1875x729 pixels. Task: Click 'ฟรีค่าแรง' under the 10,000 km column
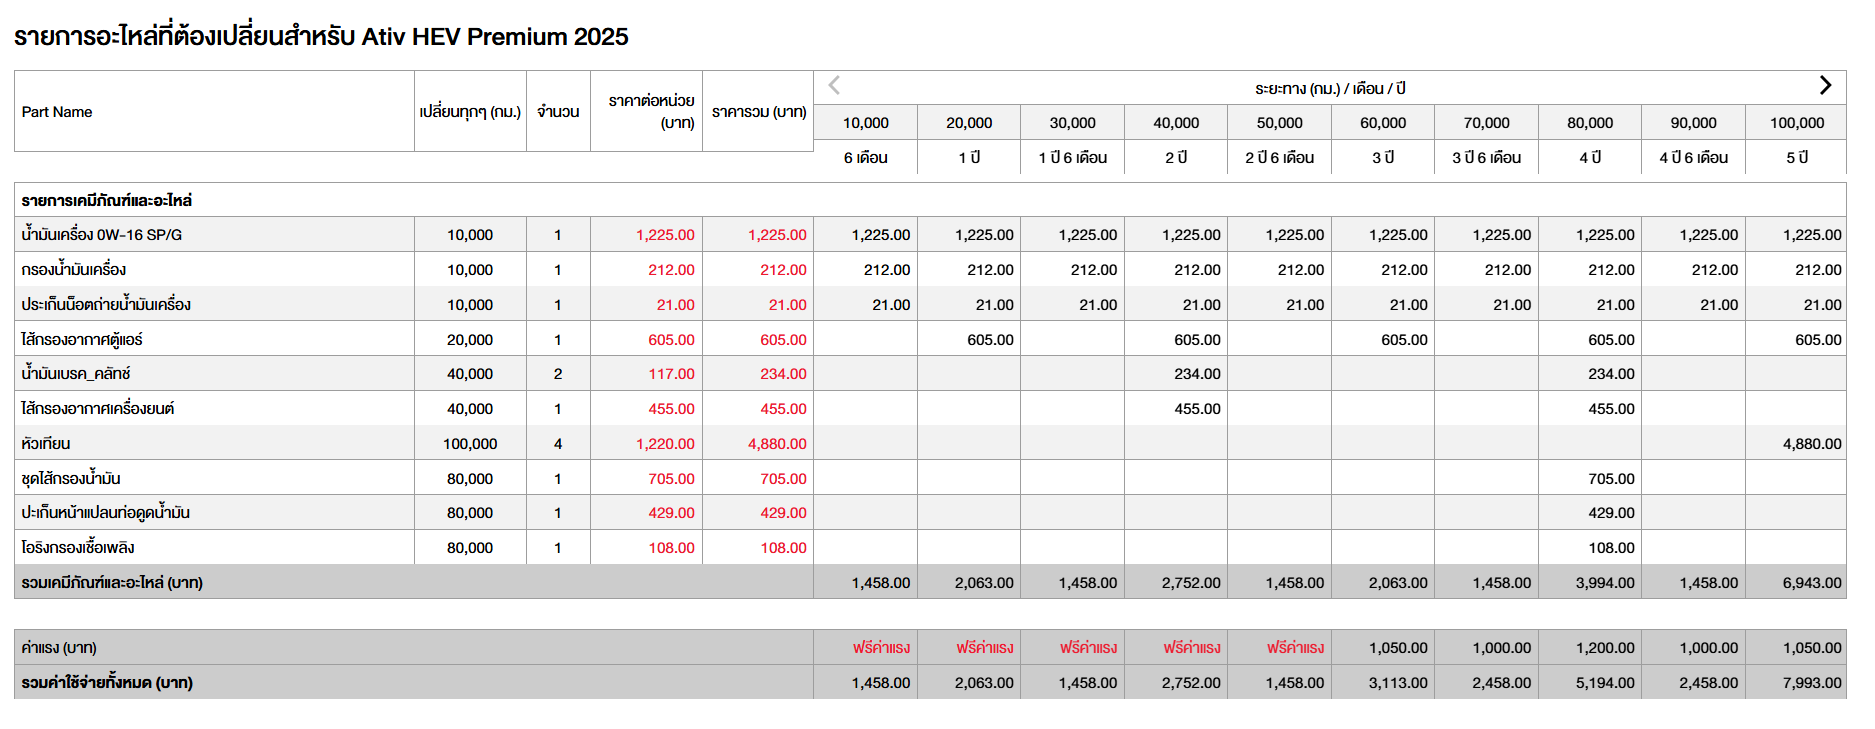(x=881, y=648)
